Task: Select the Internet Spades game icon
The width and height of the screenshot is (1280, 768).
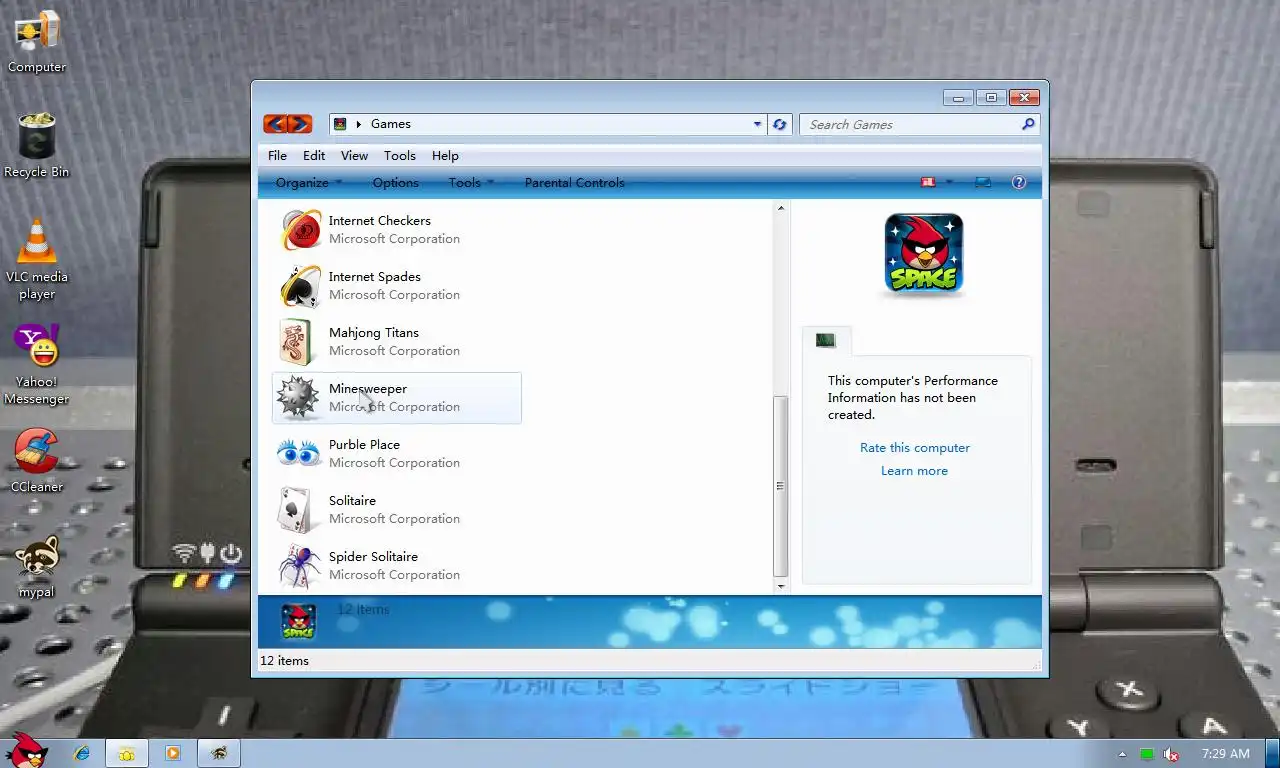Action: click(300, 286)
